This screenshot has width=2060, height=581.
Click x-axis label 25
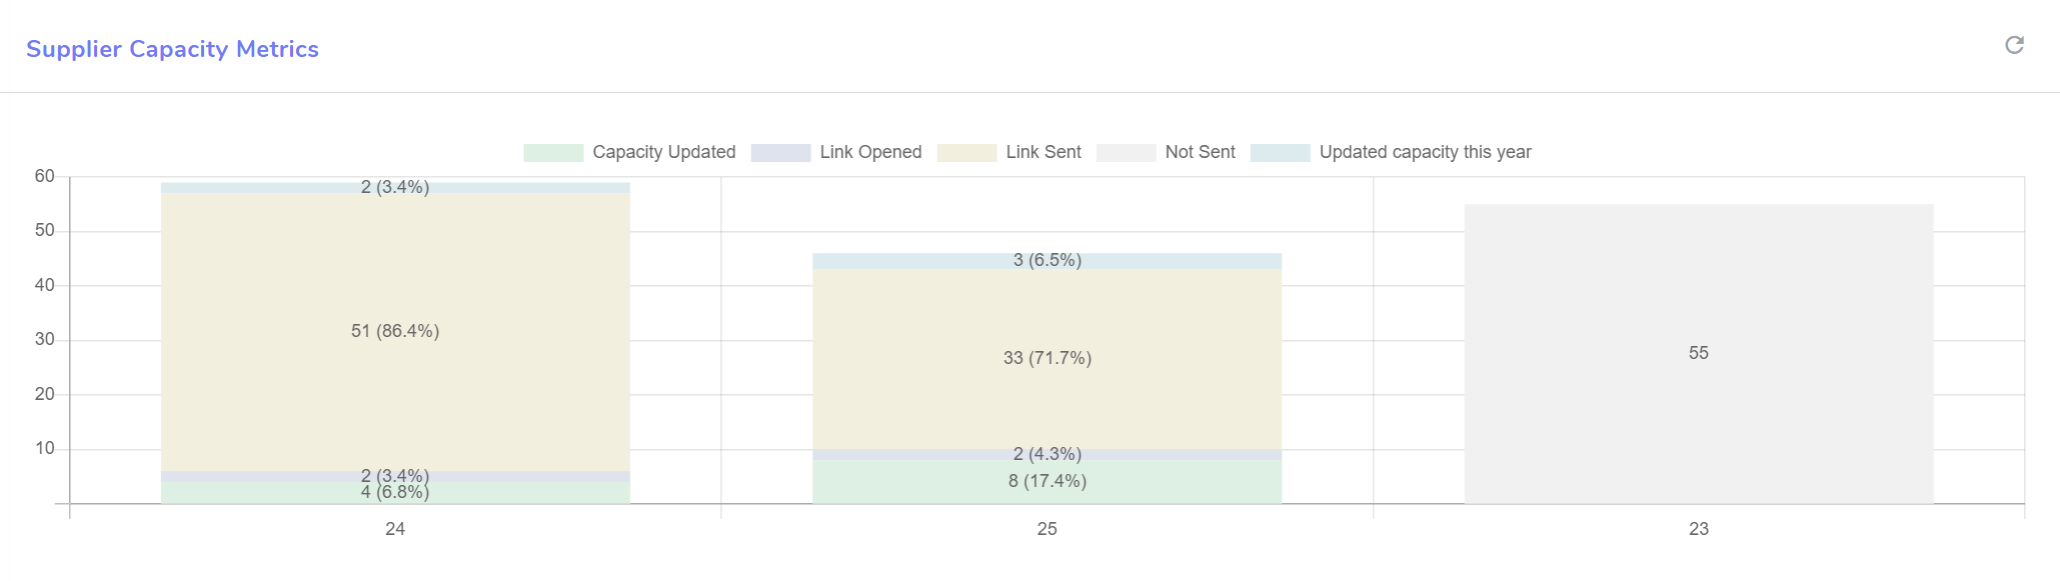point(1047,529)
